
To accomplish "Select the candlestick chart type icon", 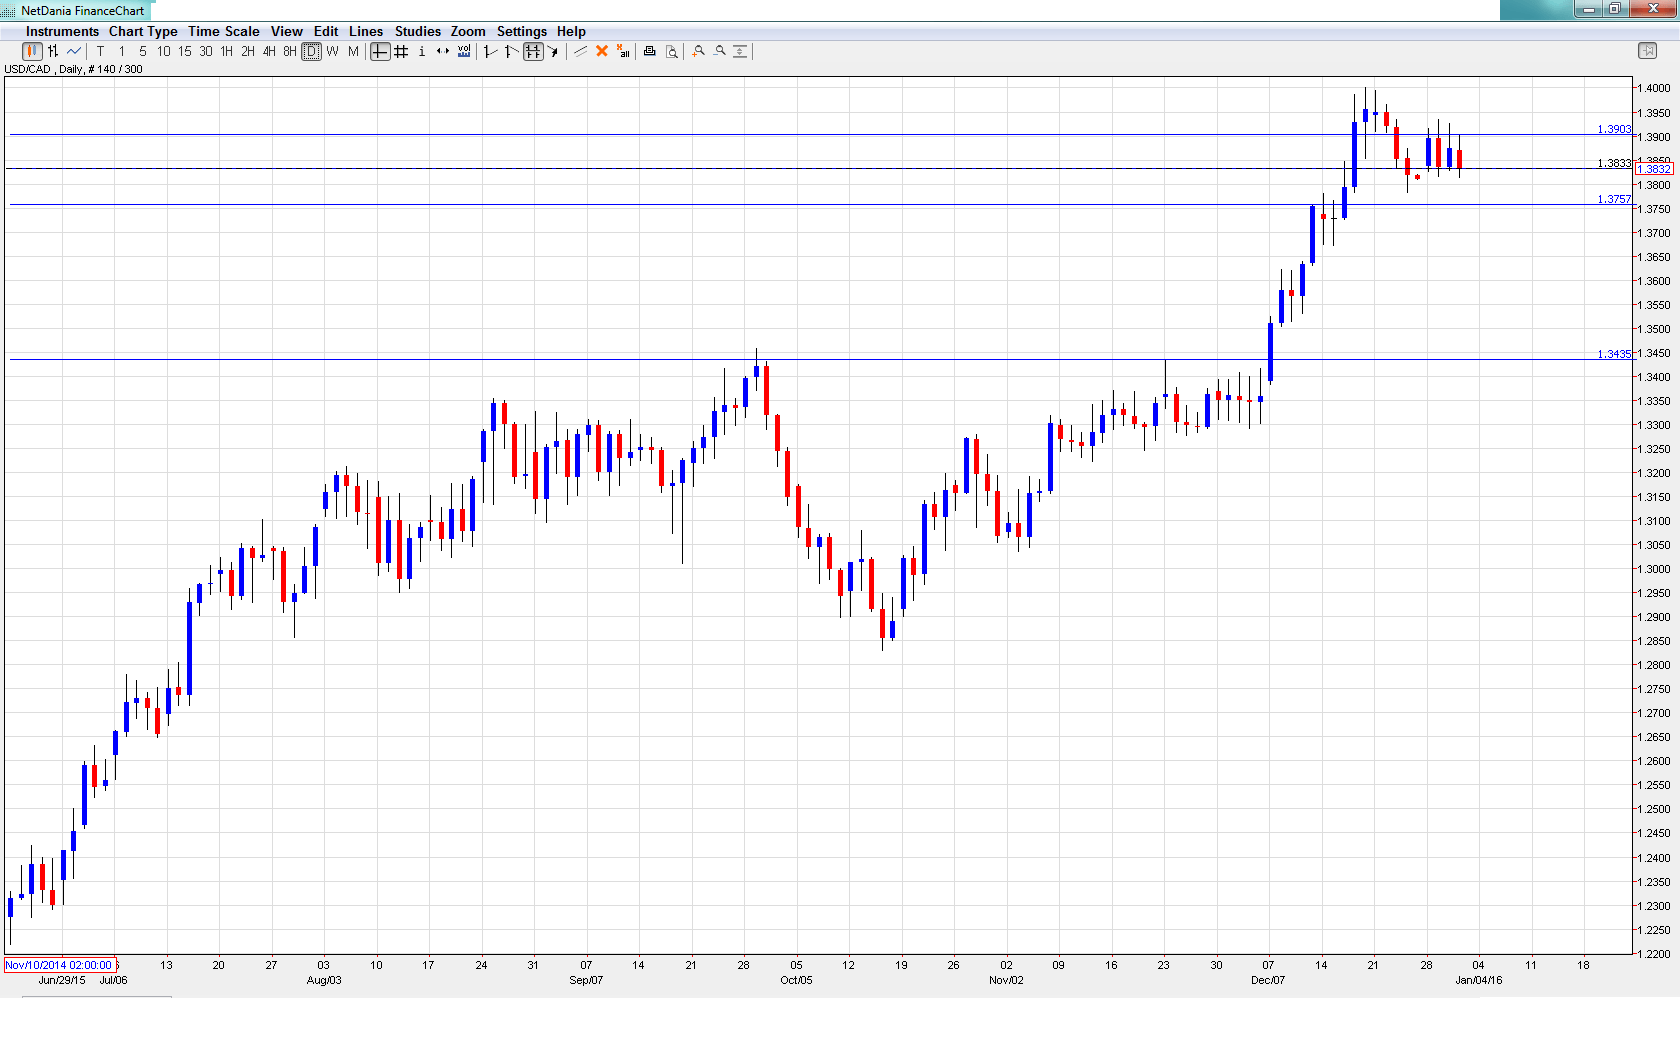I will [x=32, y=51].
